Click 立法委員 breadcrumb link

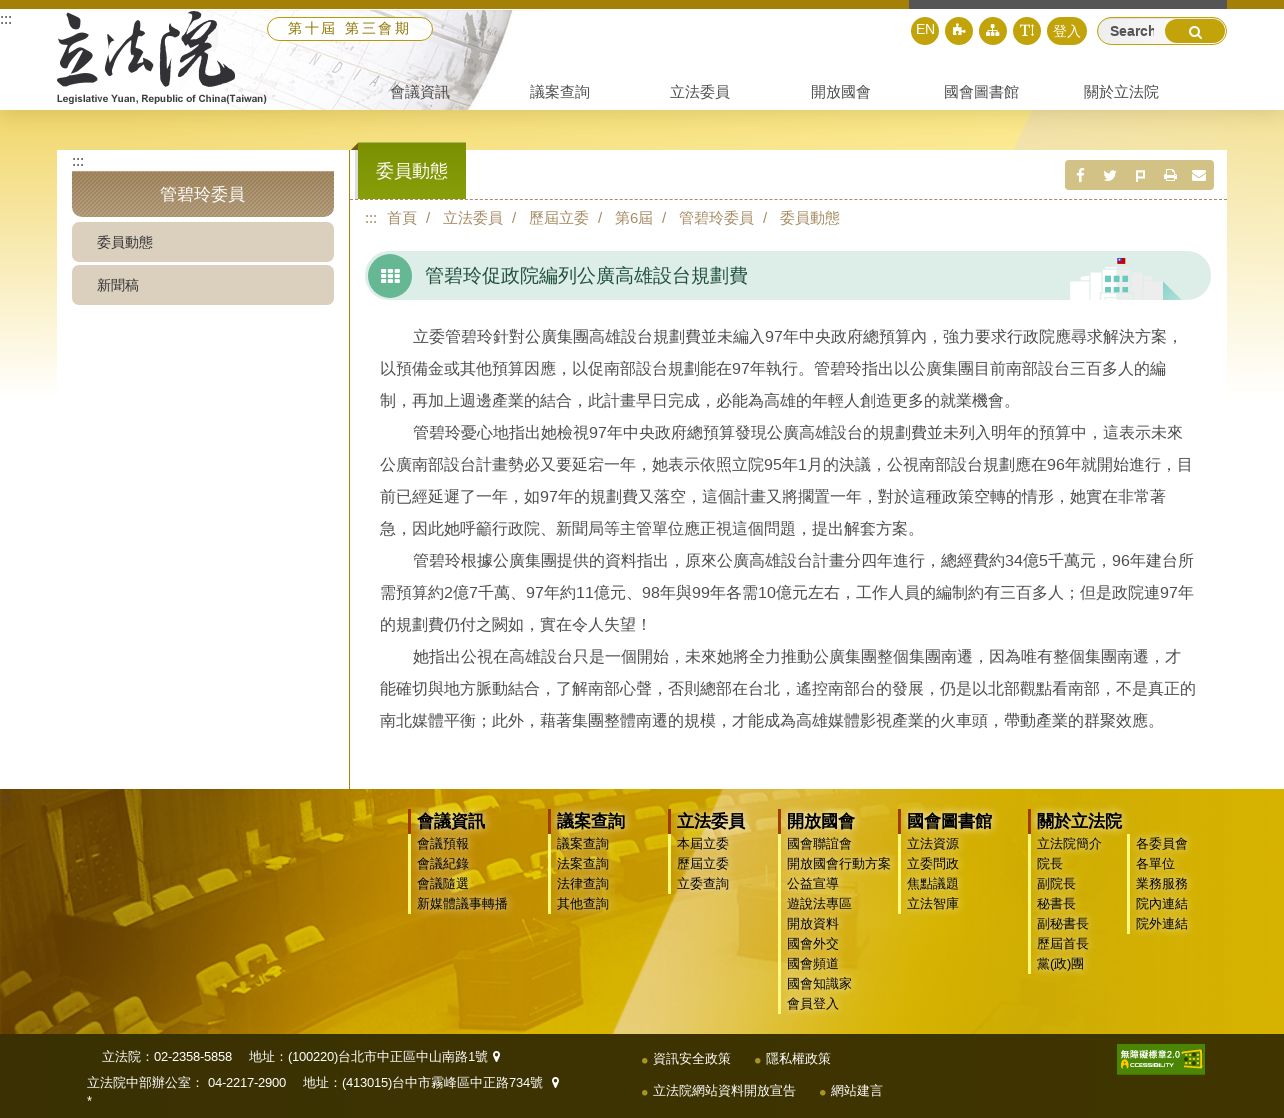click(x=473, y=218)
